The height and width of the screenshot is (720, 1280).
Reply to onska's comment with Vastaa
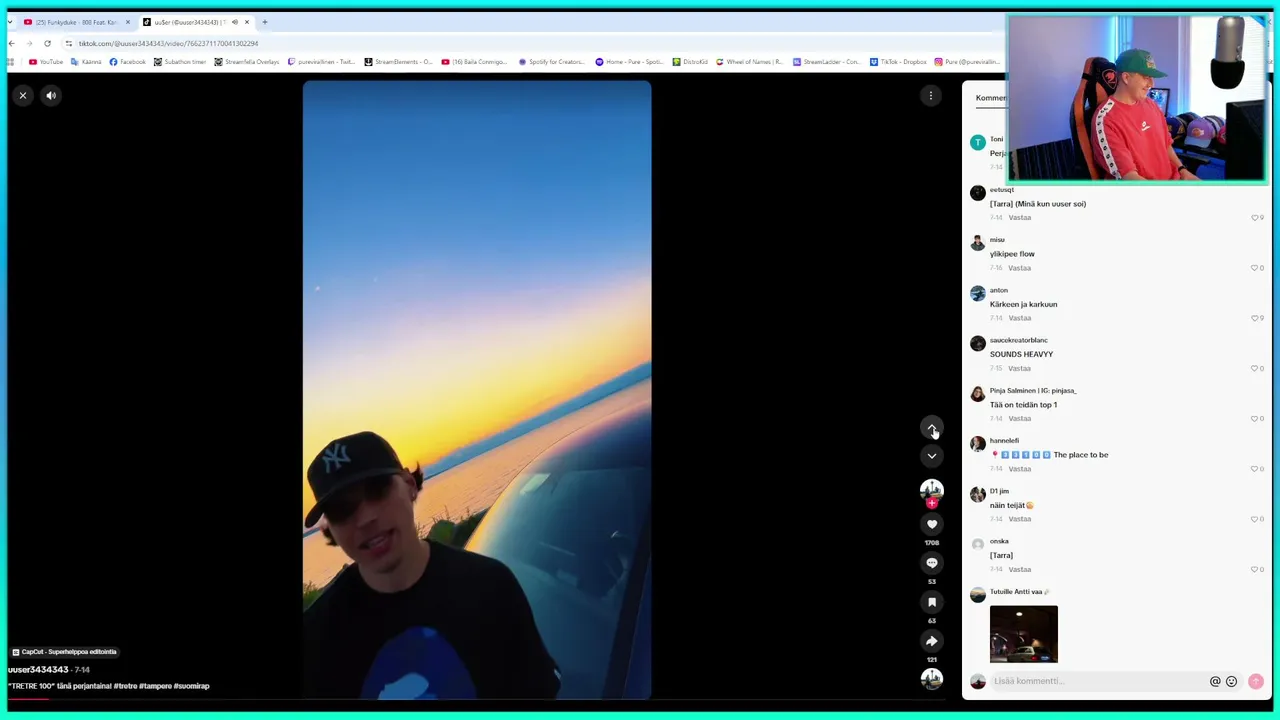point(1019,569)
